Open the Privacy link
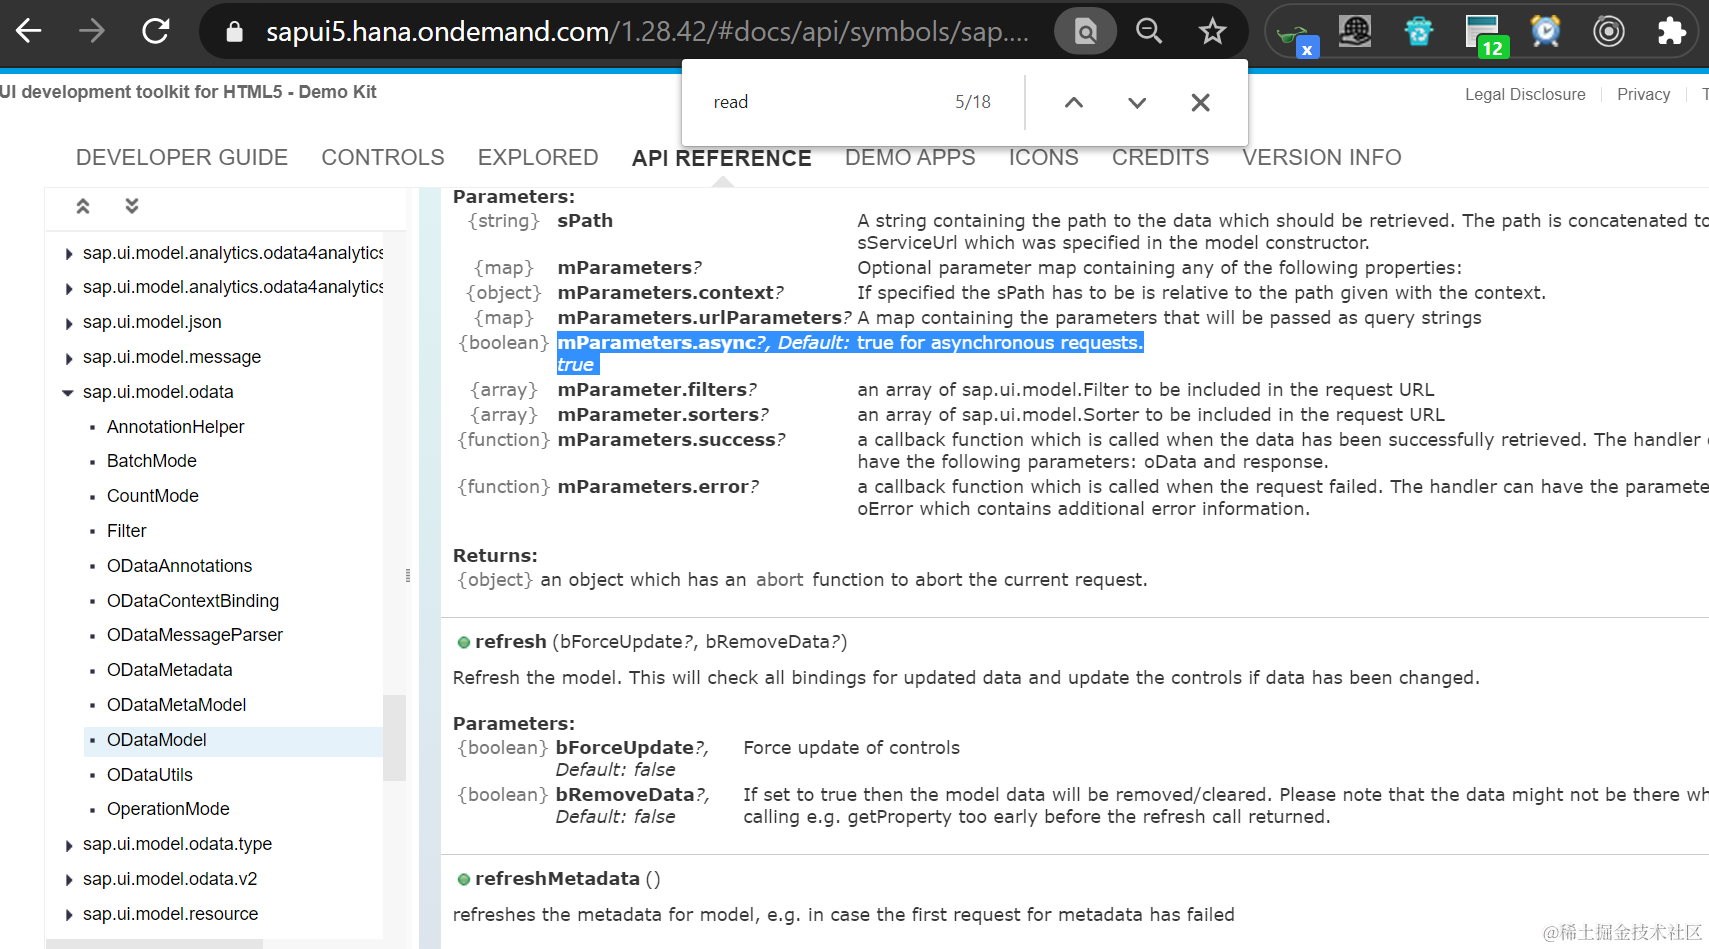 (1643, 94)
